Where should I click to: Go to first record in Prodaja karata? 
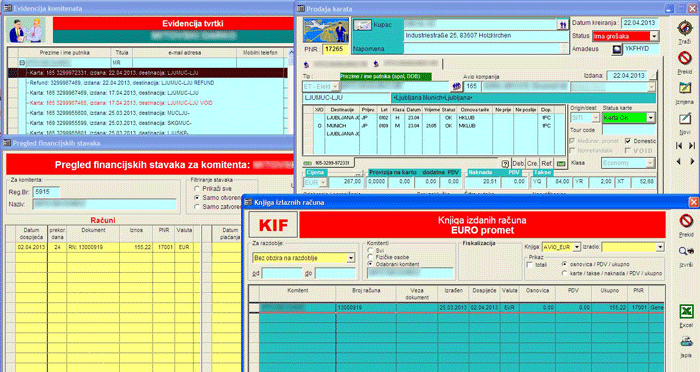click(679, 146)
